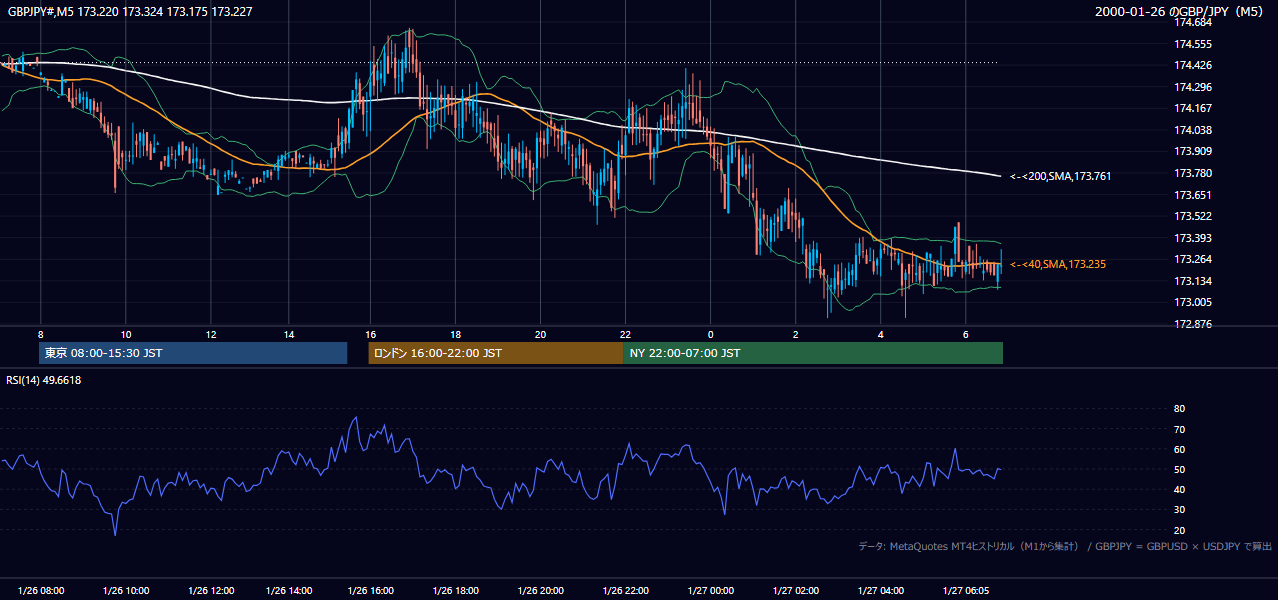Click the RSI scale value 50
The image size is (1278, 600).
(x=1180, y=469)
